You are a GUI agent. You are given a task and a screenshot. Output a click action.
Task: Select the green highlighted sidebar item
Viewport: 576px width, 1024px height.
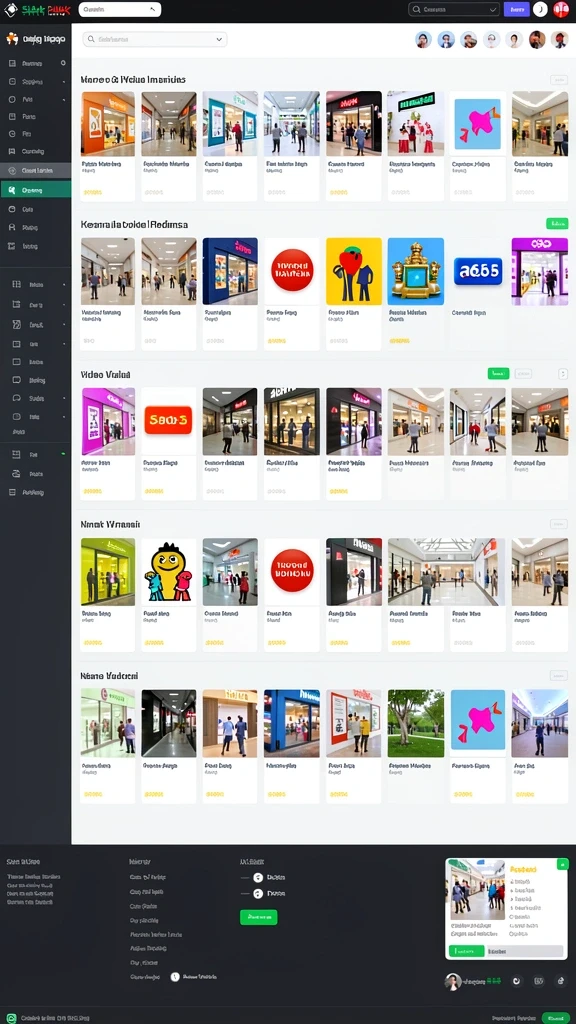[36, 190]
